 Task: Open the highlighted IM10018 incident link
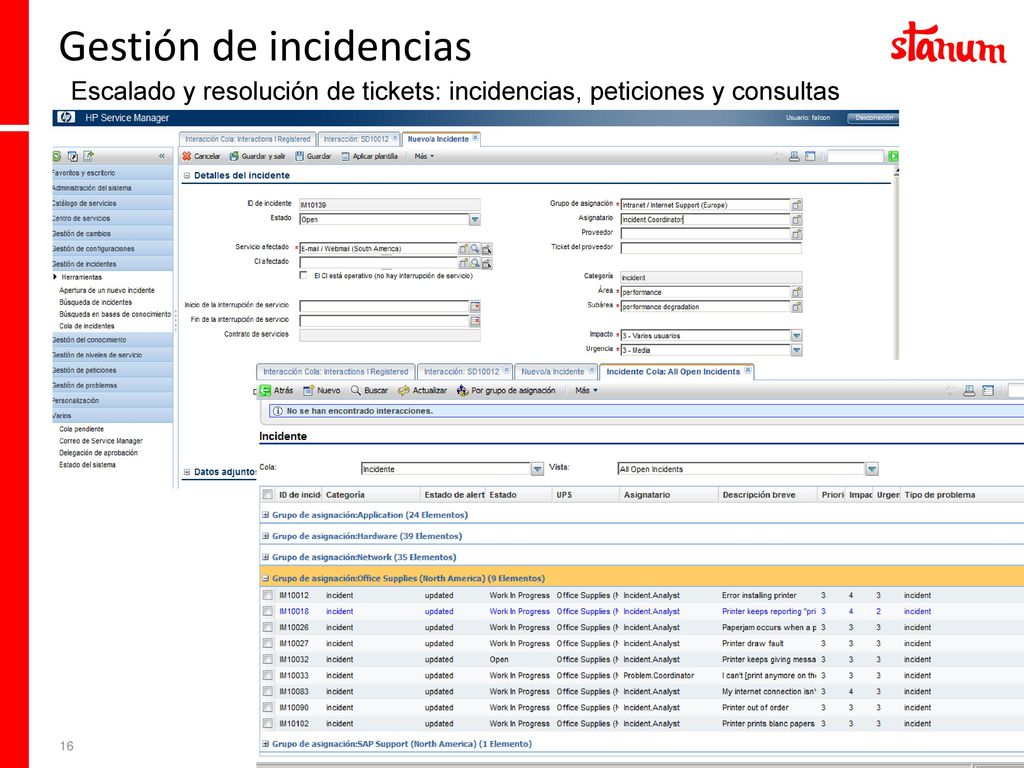(x=294, y=611)
